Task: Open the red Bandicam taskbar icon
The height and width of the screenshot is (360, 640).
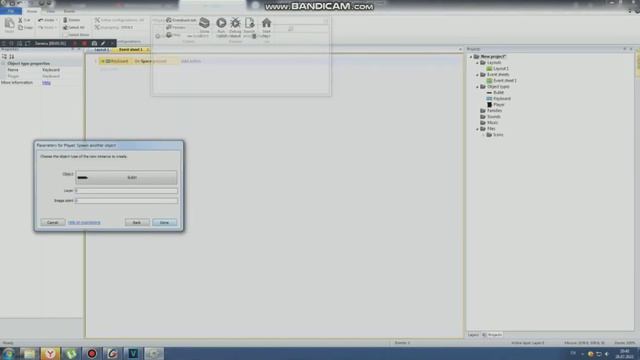Action: coord(92,353)
